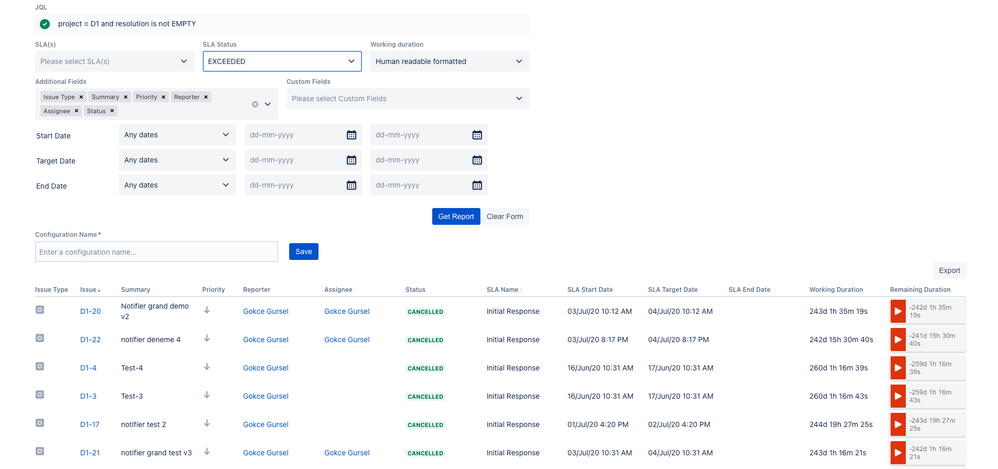Viewport: 998px width, 469px height.
Task: Open the Start Date 'Any dates' dropdown
Action: click(176, 135)
